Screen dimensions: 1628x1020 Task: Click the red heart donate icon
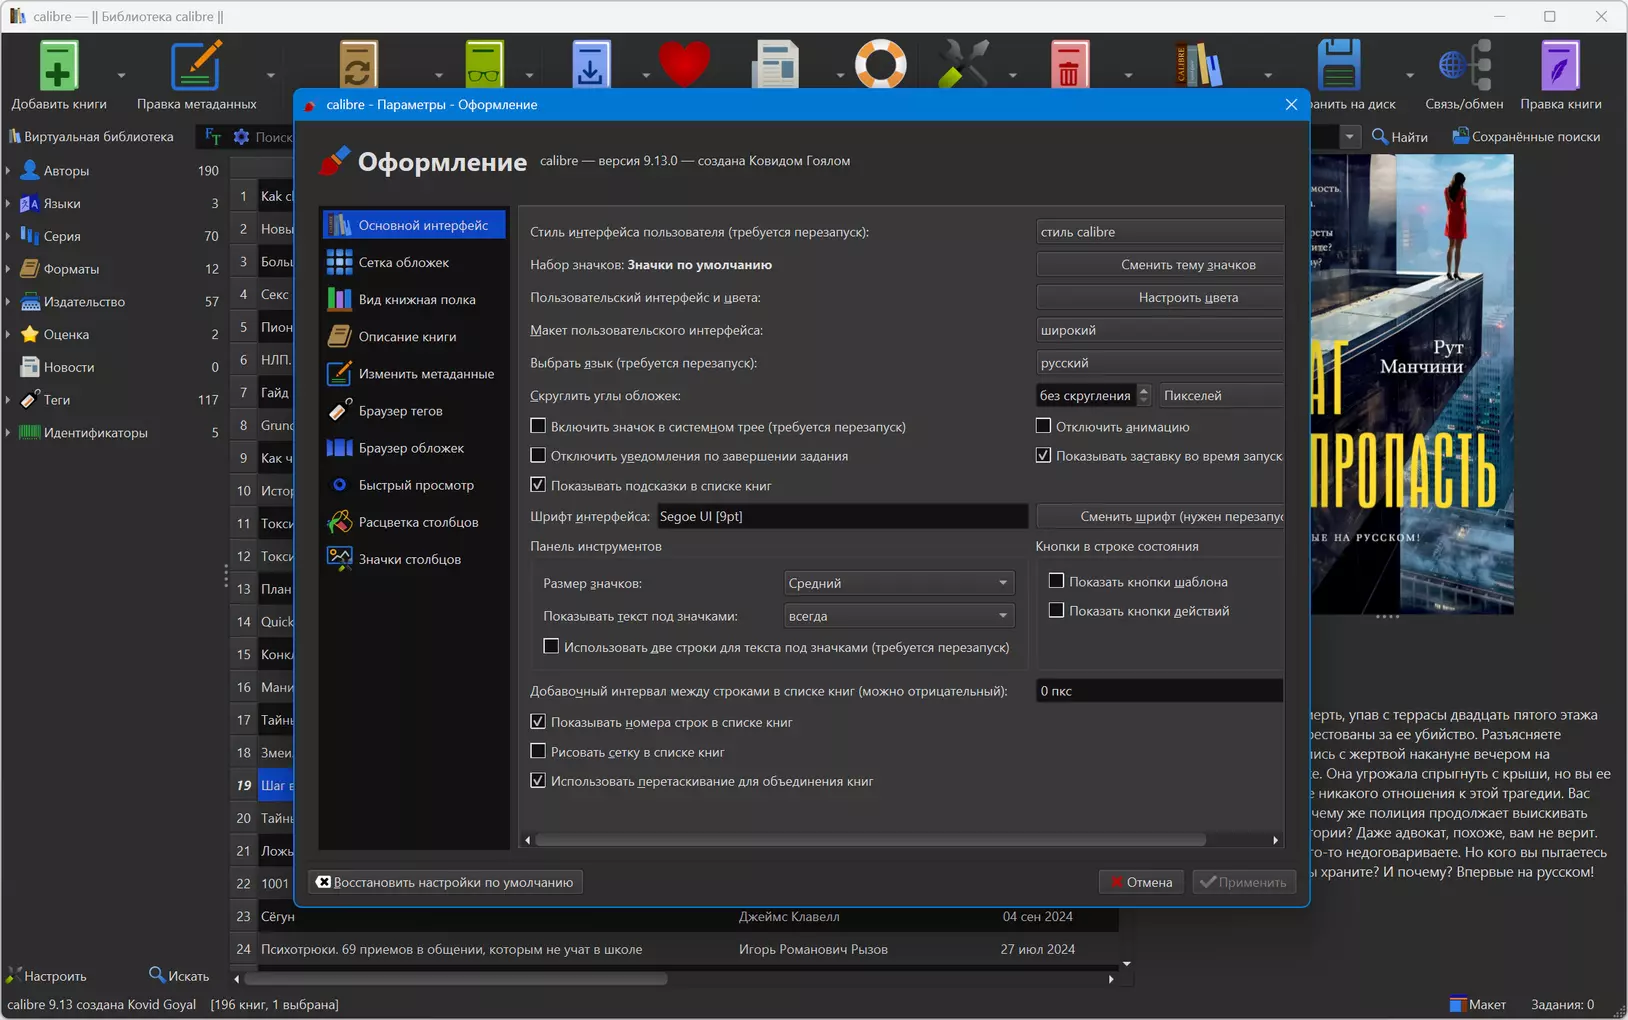coord(684,65)
